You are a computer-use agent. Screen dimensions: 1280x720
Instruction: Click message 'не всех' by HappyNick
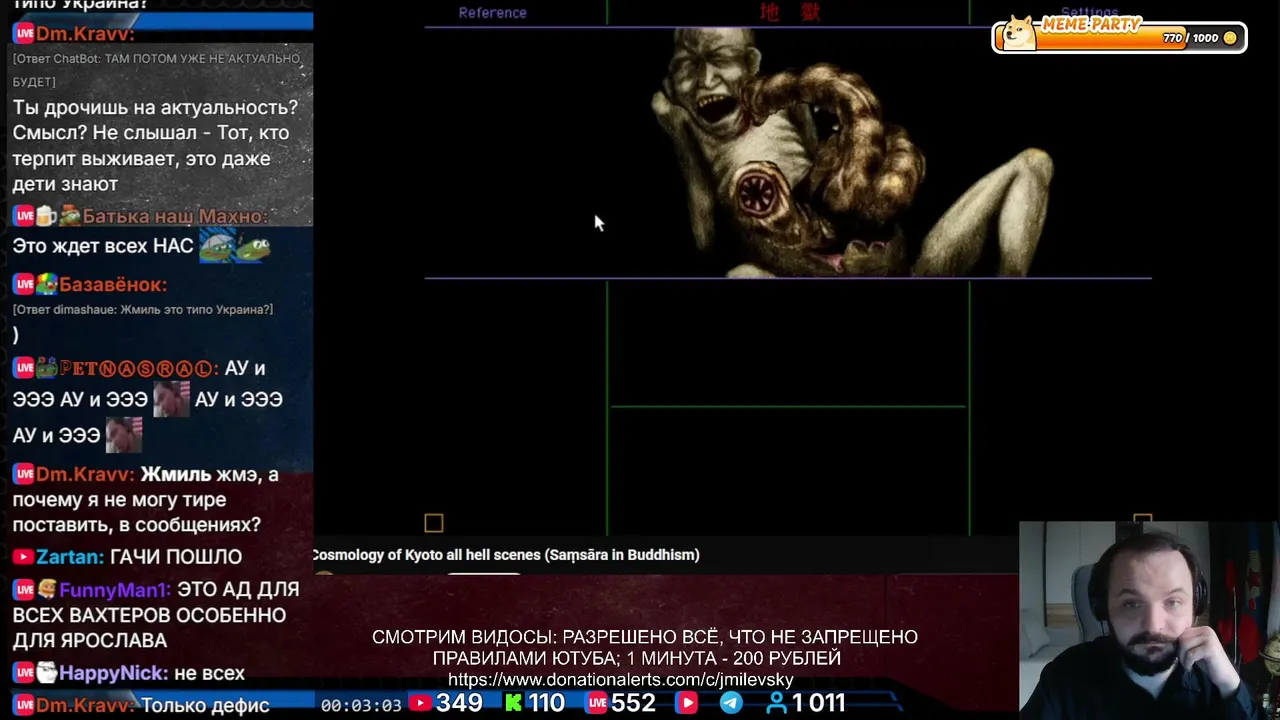[209, 674]
